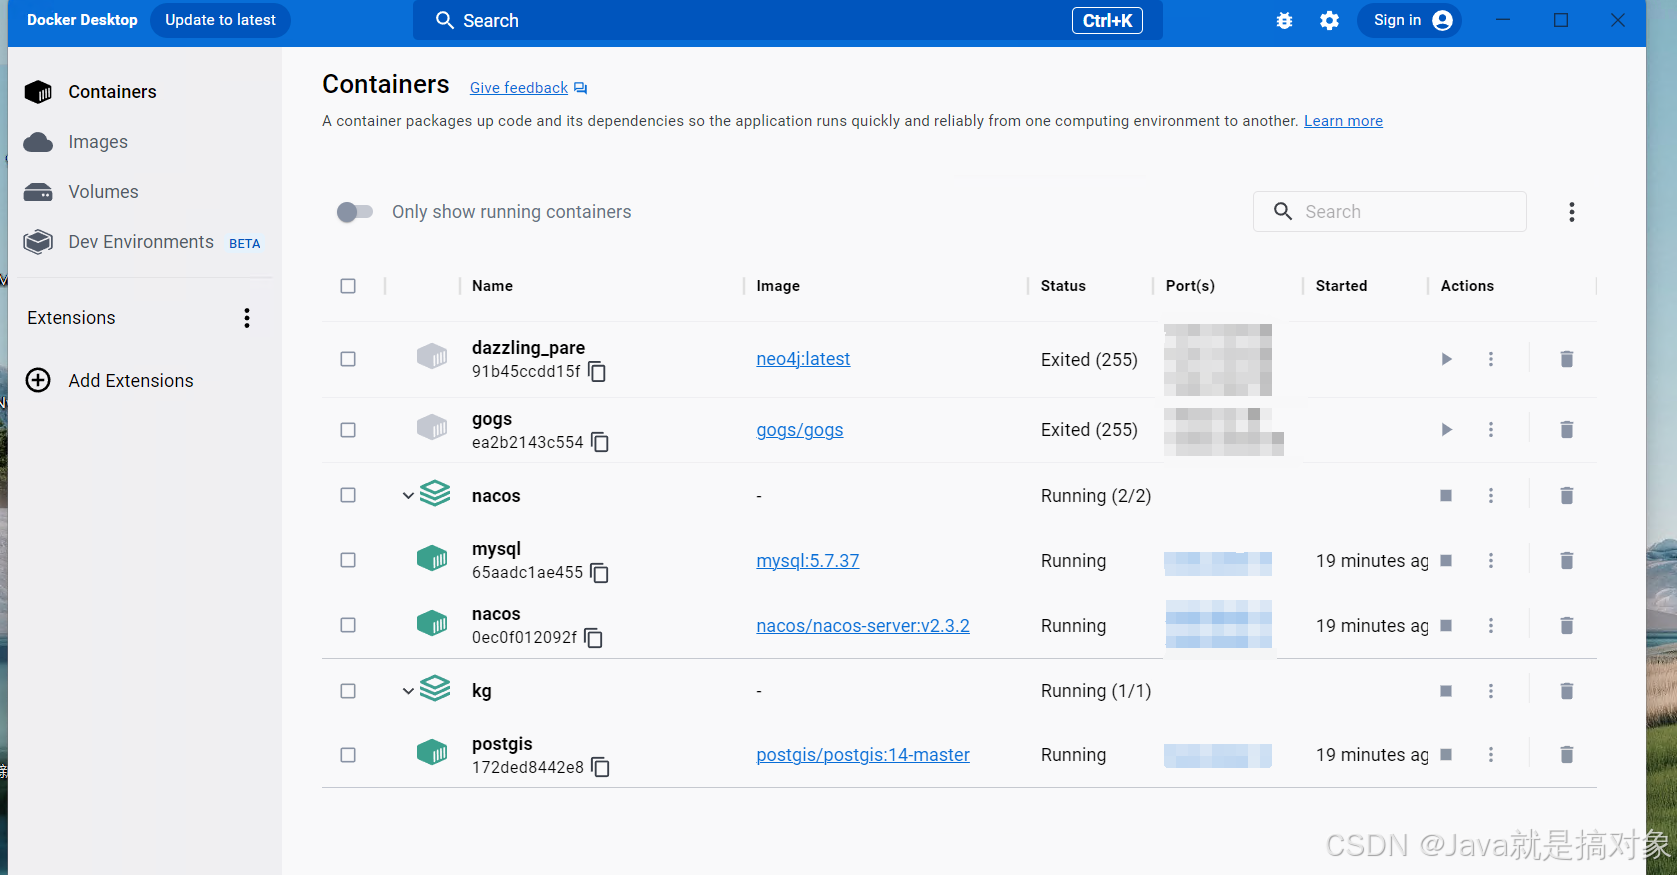1677x875 pixels.
Task: Open the troubleshoot bug icon
Action: click(x=1285, y=20)
